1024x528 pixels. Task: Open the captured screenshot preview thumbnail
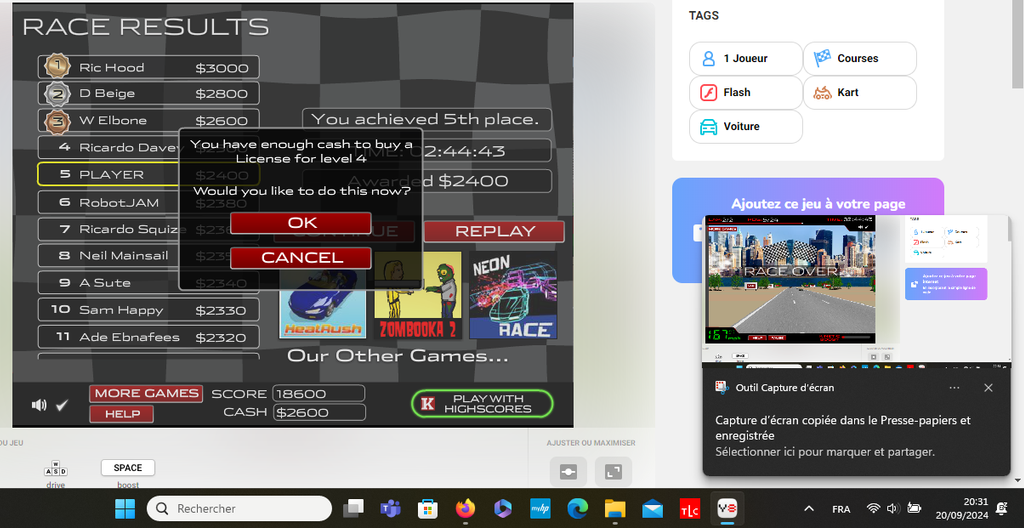click(x=856, y=289)
